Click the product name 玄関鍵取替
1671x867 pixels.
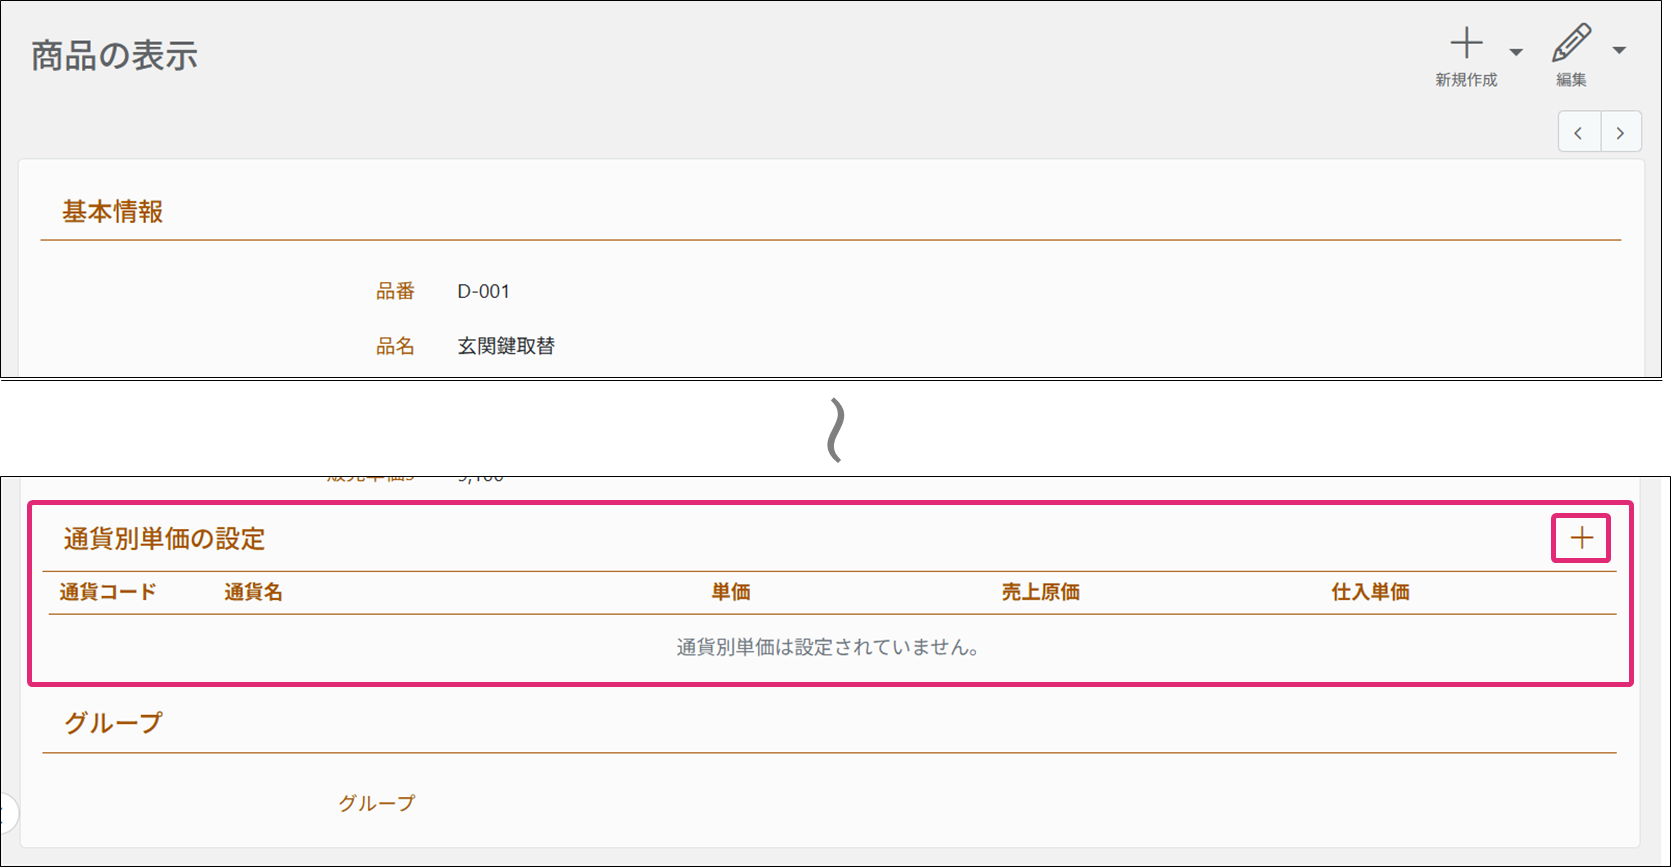coord(506,346)
